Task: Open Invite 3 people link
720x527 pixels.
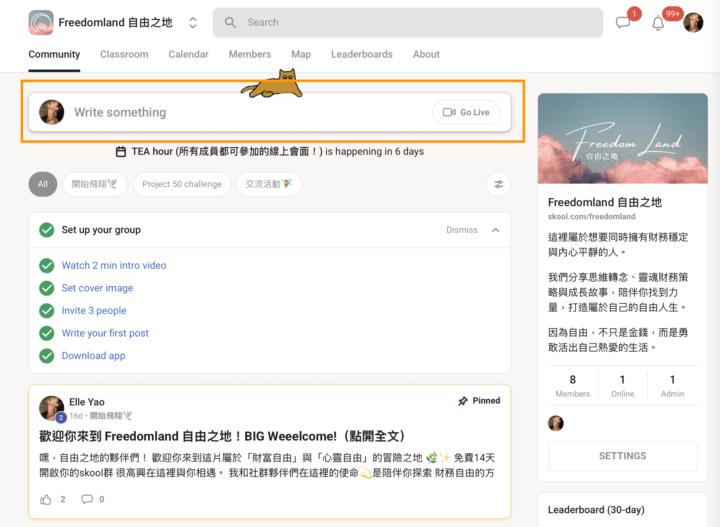Action: [x=94, y=310]
